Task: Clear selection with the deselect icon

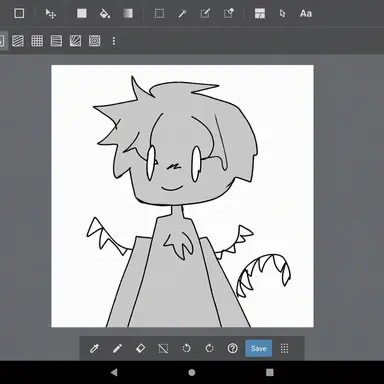Action: tap(163, 349)
